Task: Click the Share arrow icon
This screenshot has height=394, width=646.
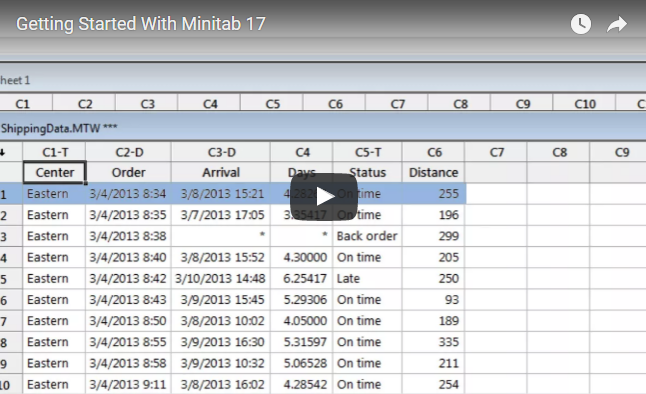Action: tap(617, 24)
